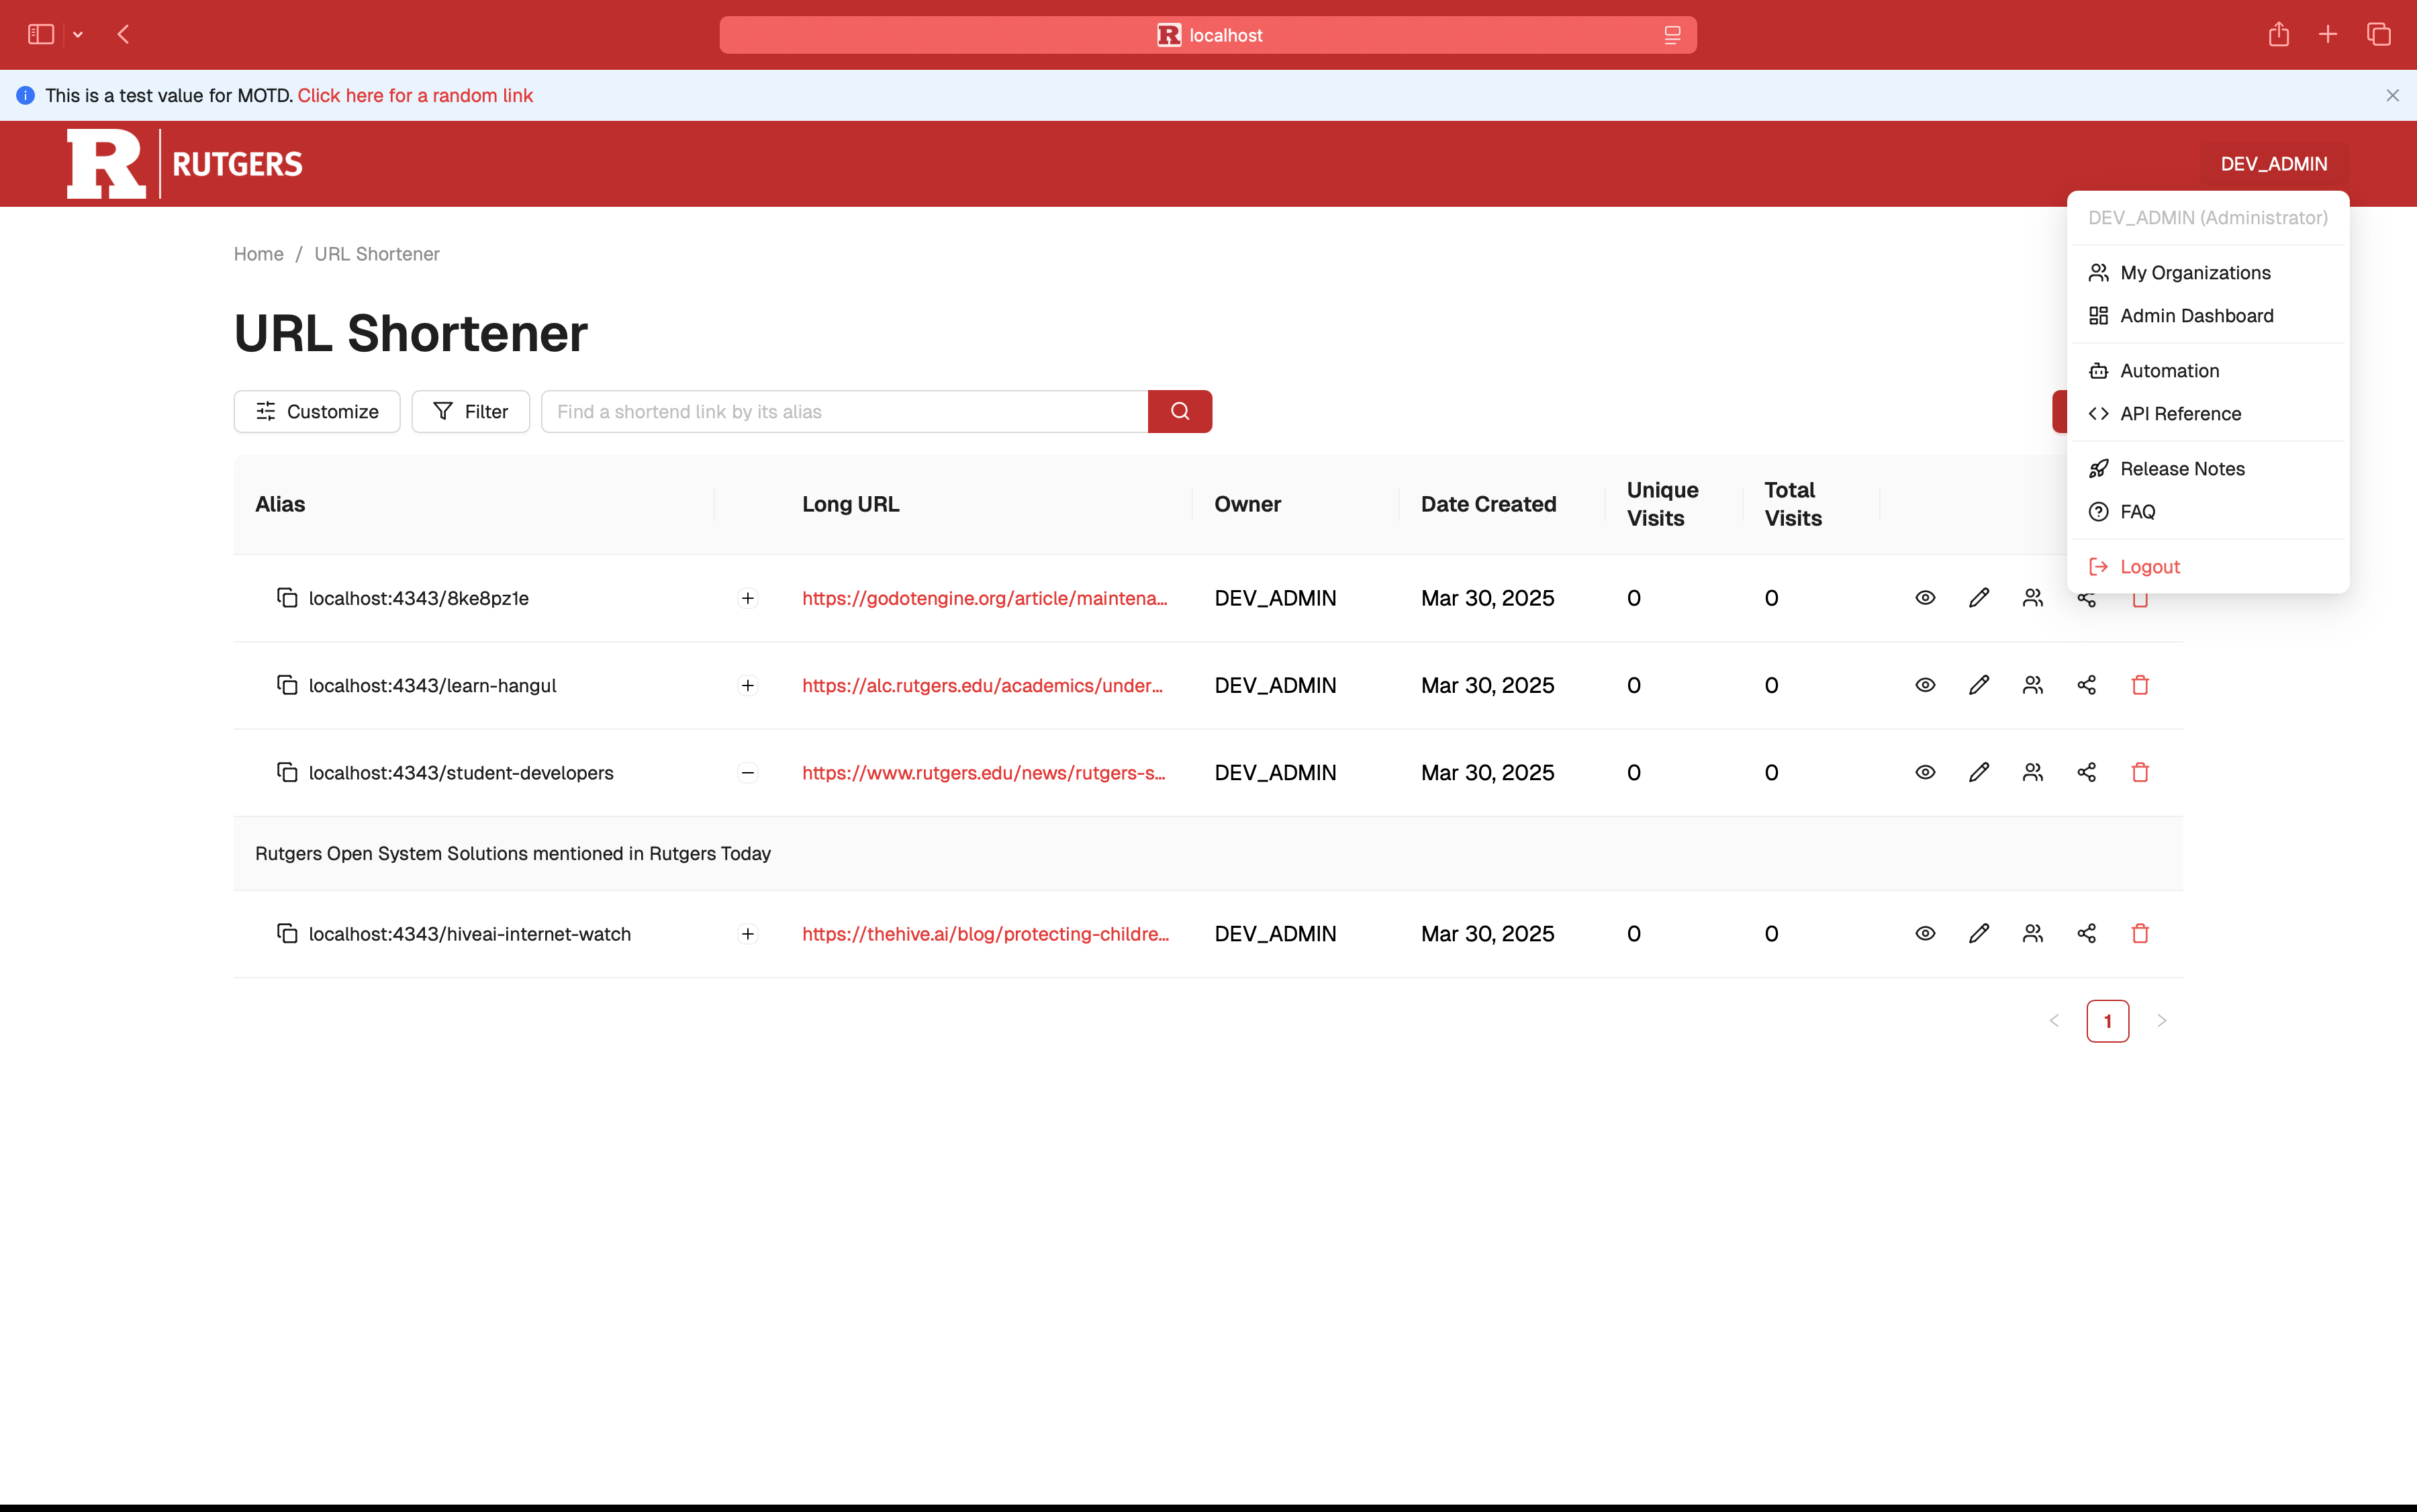View details of 8ke8pz1e link via eye icon
The height and width of the screenshot is (1512, 2417).
1924,598
